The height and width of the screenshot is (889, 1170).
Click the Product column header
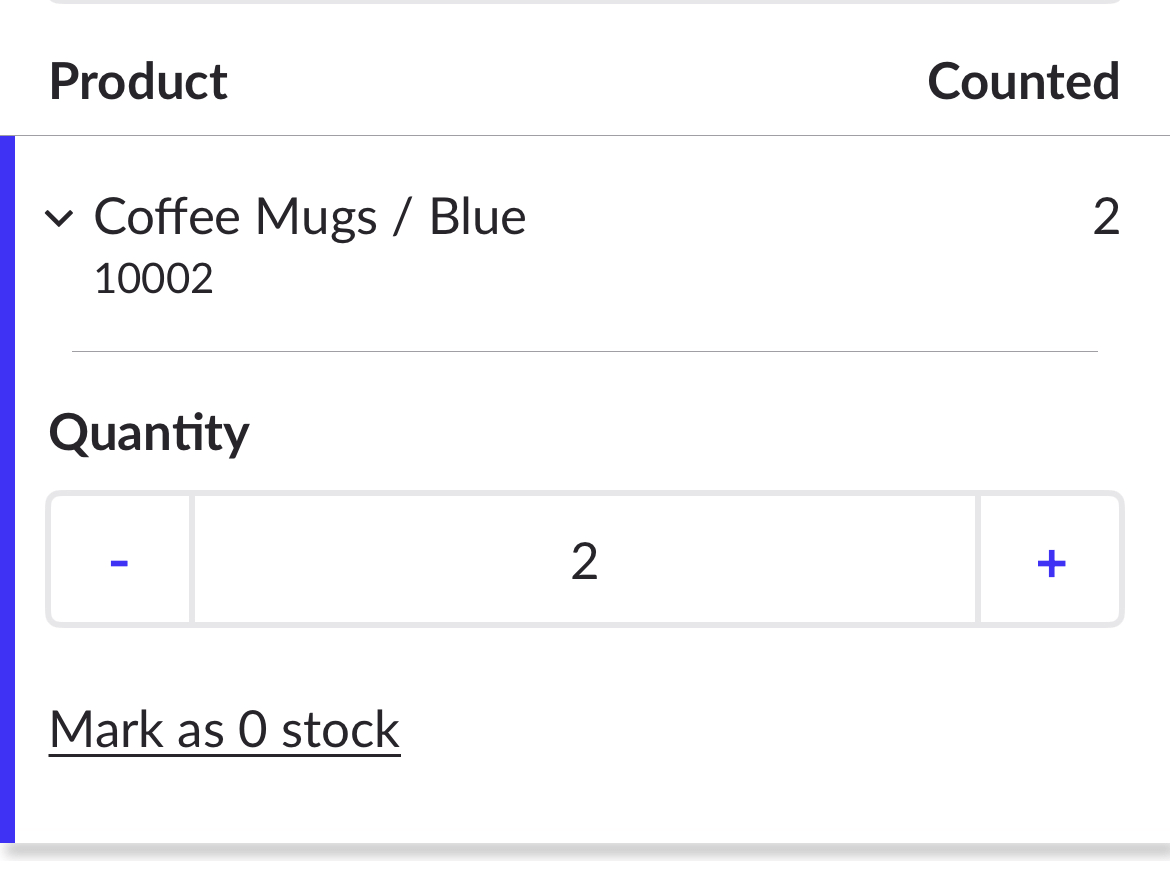pos(138,82)
